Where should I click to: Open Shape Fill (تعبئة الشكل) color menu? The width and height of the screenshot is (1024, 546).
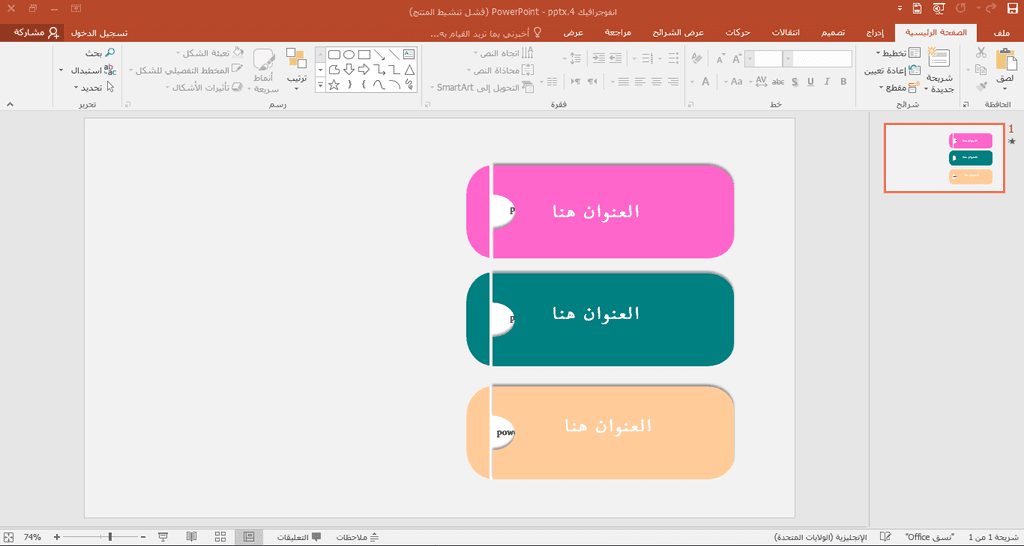210,53
